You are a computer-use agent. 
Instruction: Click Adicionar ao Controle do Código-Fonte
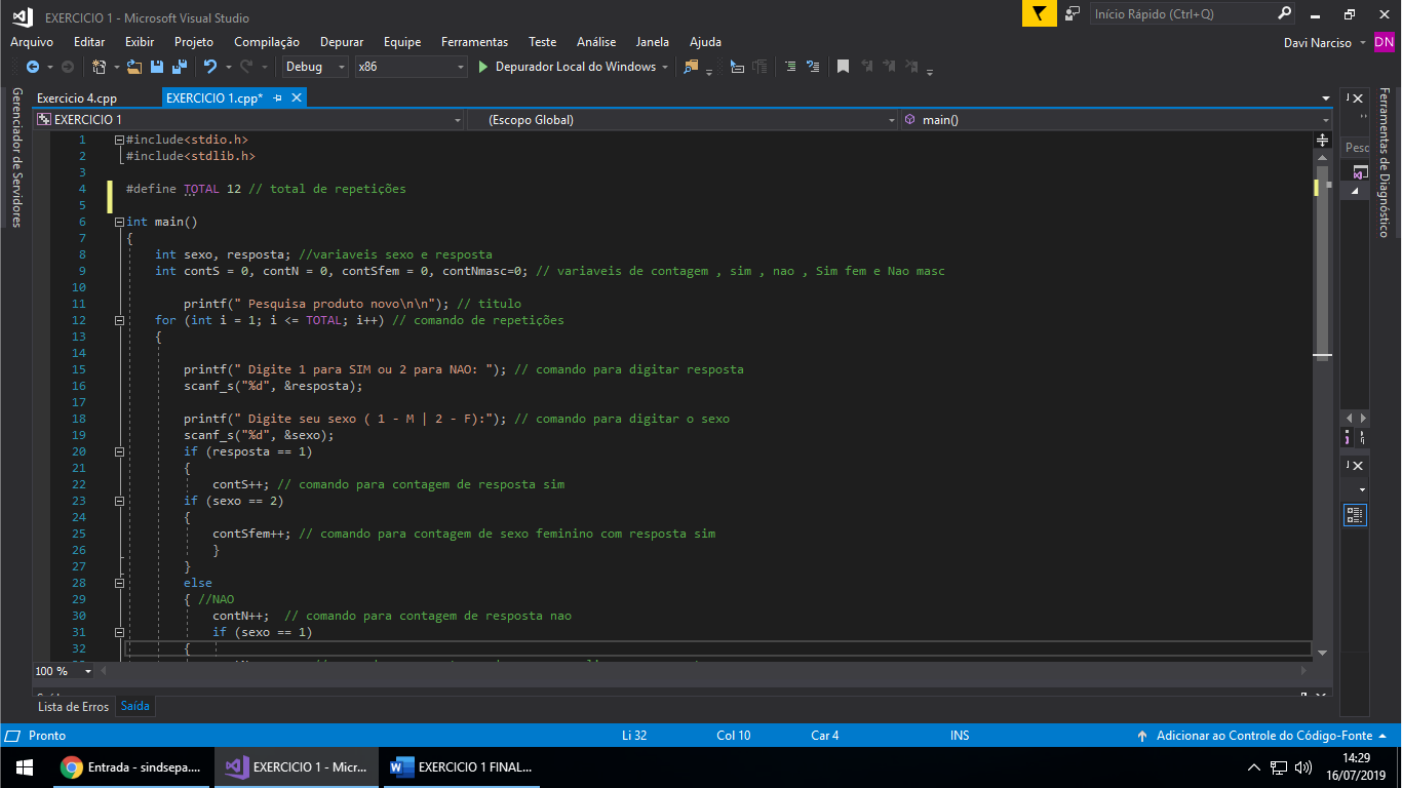click(1264, 736)
